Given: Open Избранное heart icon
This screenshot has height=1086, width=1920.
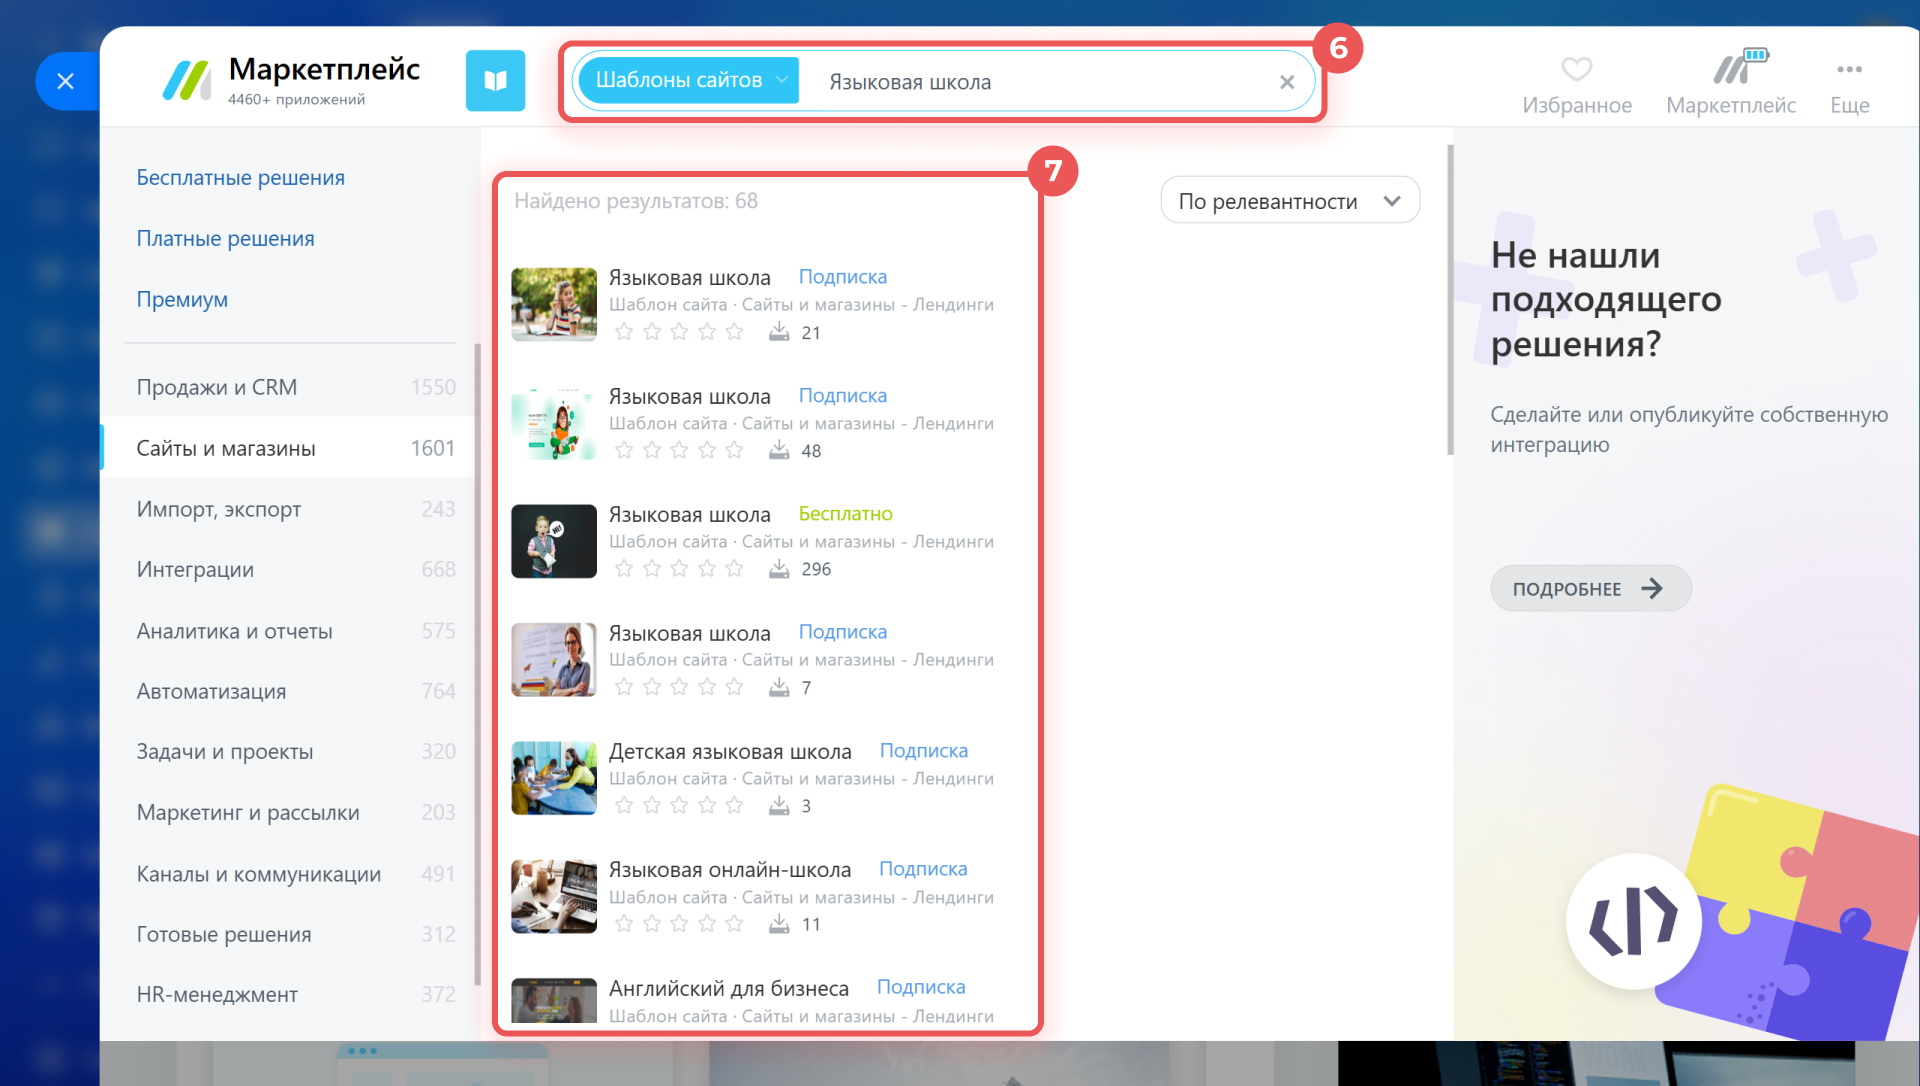Looking at the screenshot, I should tap(1576, 70).
